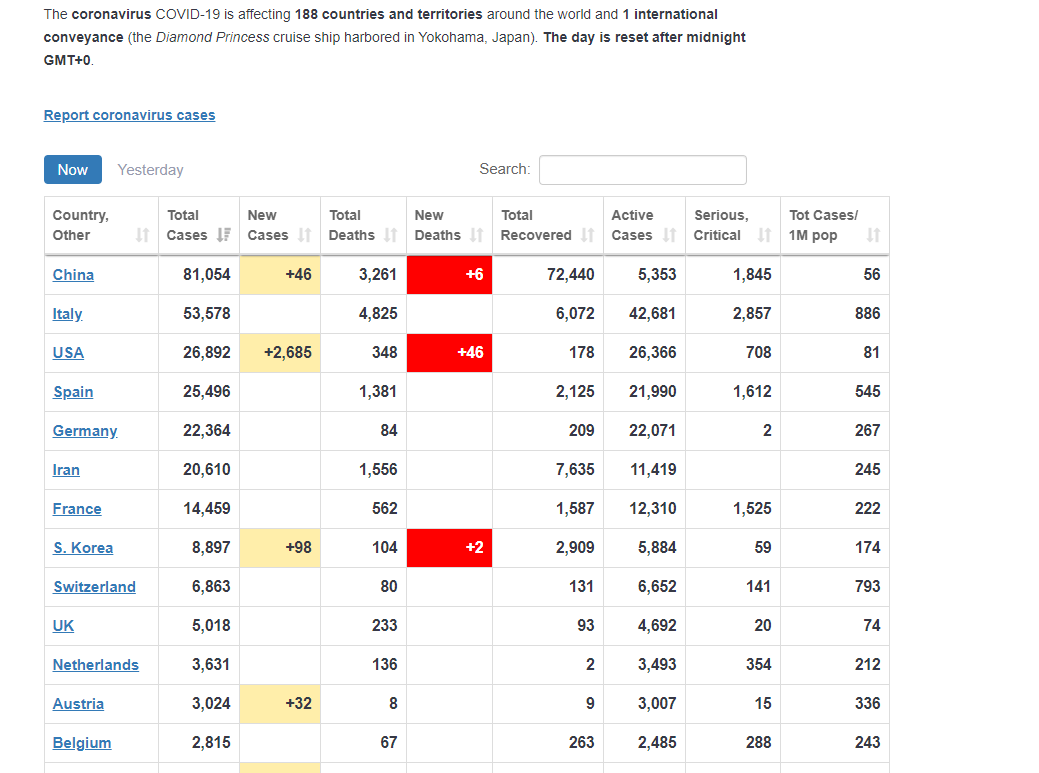Viewport: 1039px width, 773px height.
Task: Open the Netherlands country link
Action: pos(95,666)
